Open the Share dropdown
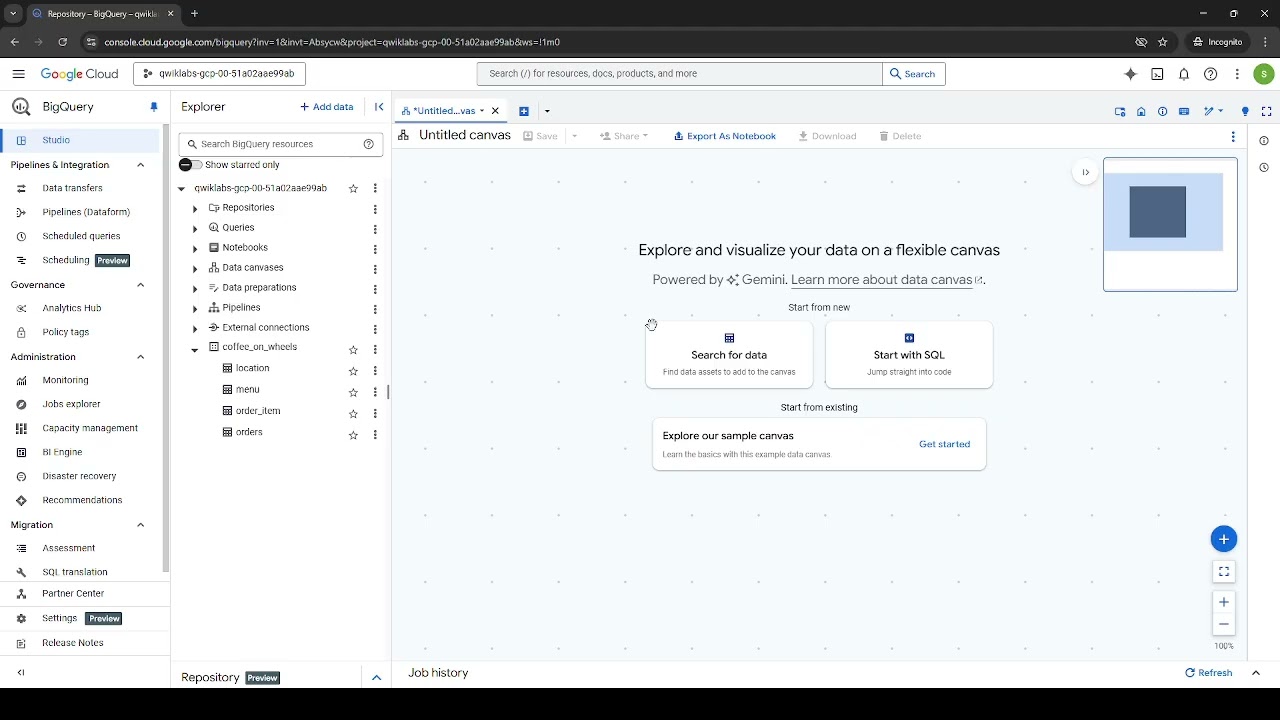The width and height of the screenshot is (1280, 720). (624, 136)
